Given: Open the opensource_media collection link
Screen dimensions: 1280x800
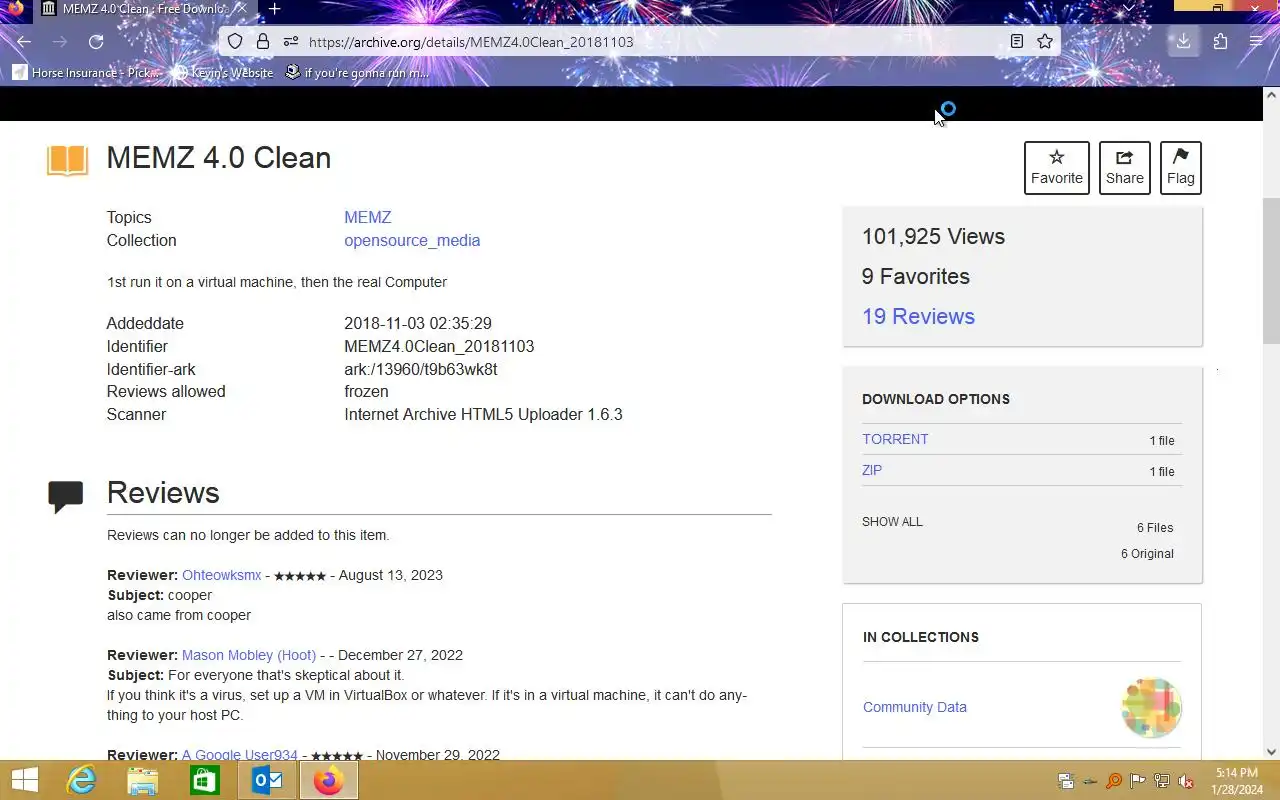Looking at the screenshot, I should 412,240.
